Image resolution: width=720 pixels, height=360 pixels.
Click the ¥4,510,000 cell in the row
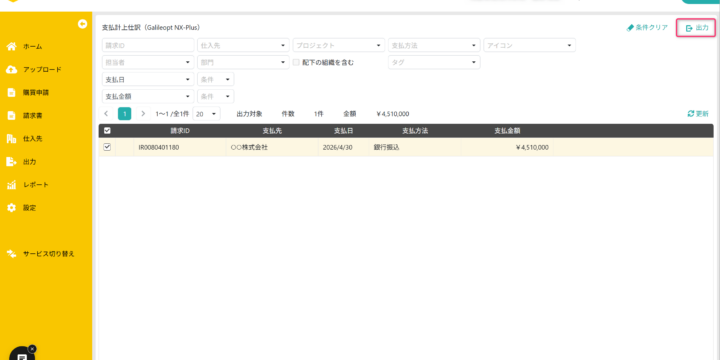point(507,147)
